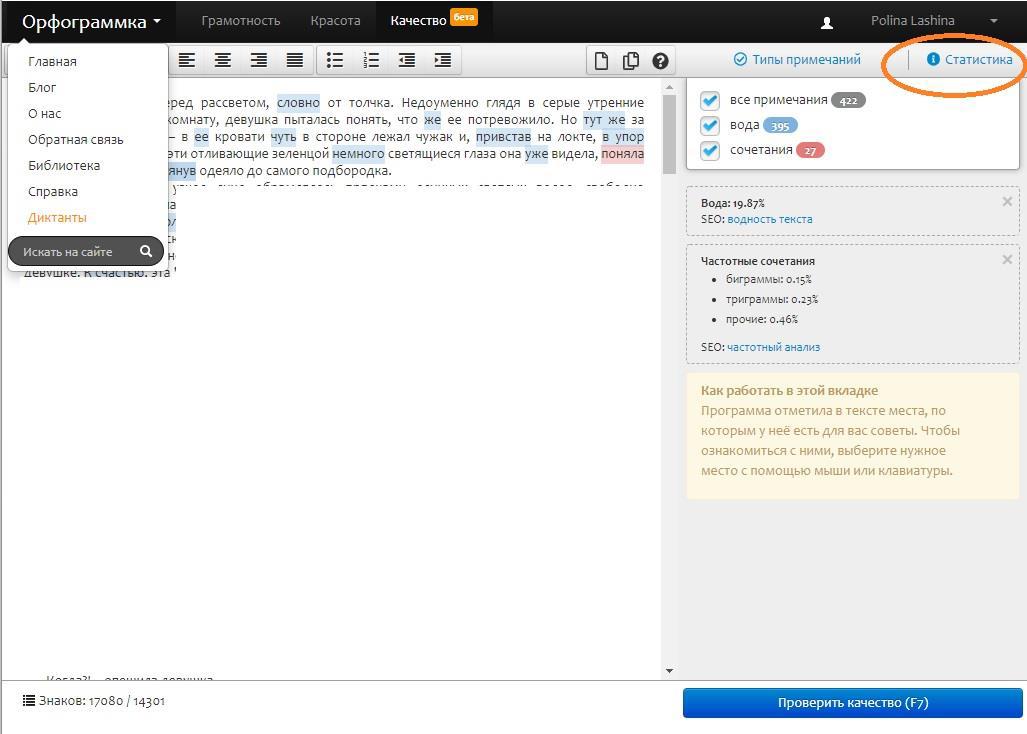This screenshot has width=1027, height=734.
Task: Select Диктанты from the site menu
Action: click(57, 218)
